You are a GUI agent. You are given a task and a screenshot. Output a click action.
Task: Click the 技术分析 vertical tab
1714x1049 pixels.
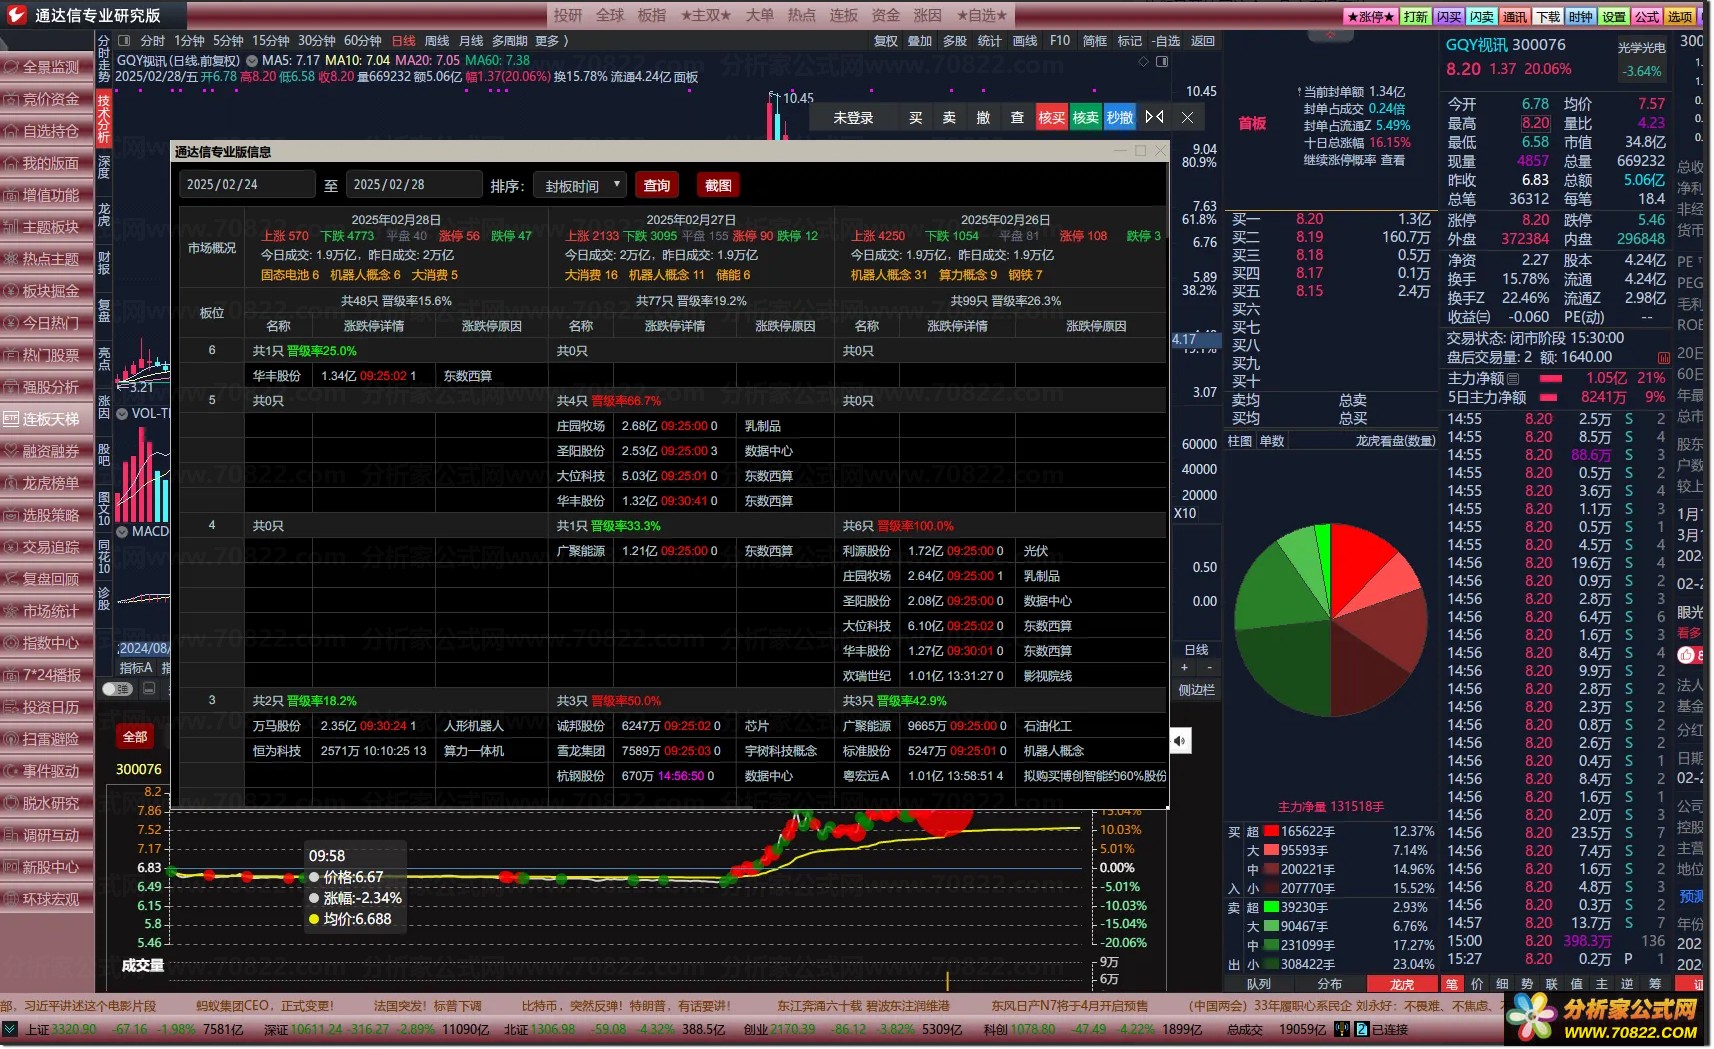tap(104, 119)
